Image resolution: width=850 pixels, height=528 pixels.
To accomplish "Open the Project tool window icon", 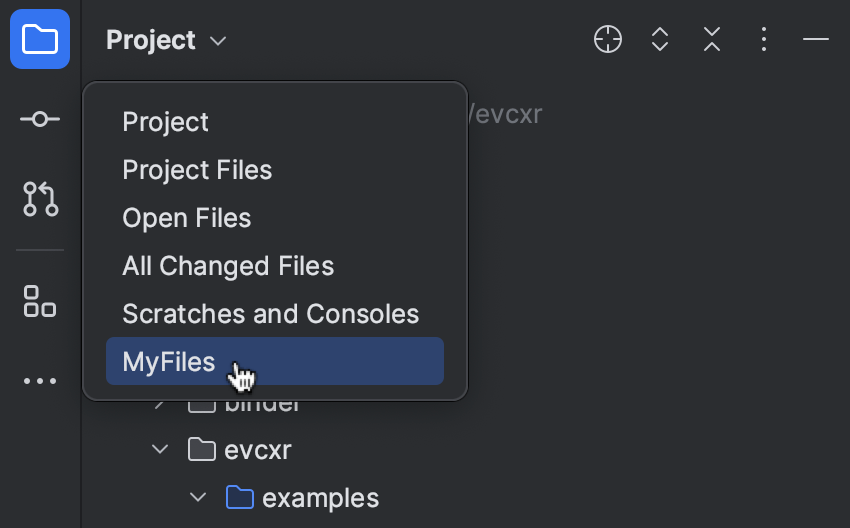I will (40, 39).
